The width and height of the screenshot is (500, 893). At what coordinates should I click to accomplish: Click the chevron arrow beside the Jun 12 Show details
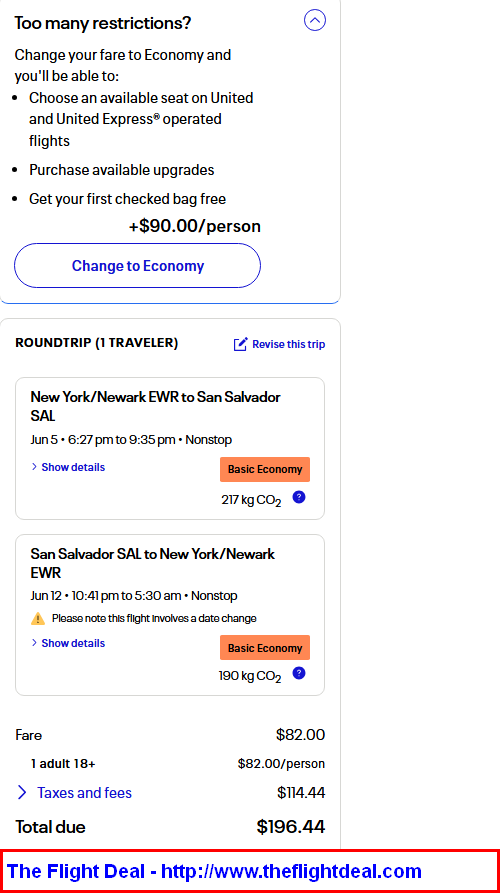click(34, 643)
